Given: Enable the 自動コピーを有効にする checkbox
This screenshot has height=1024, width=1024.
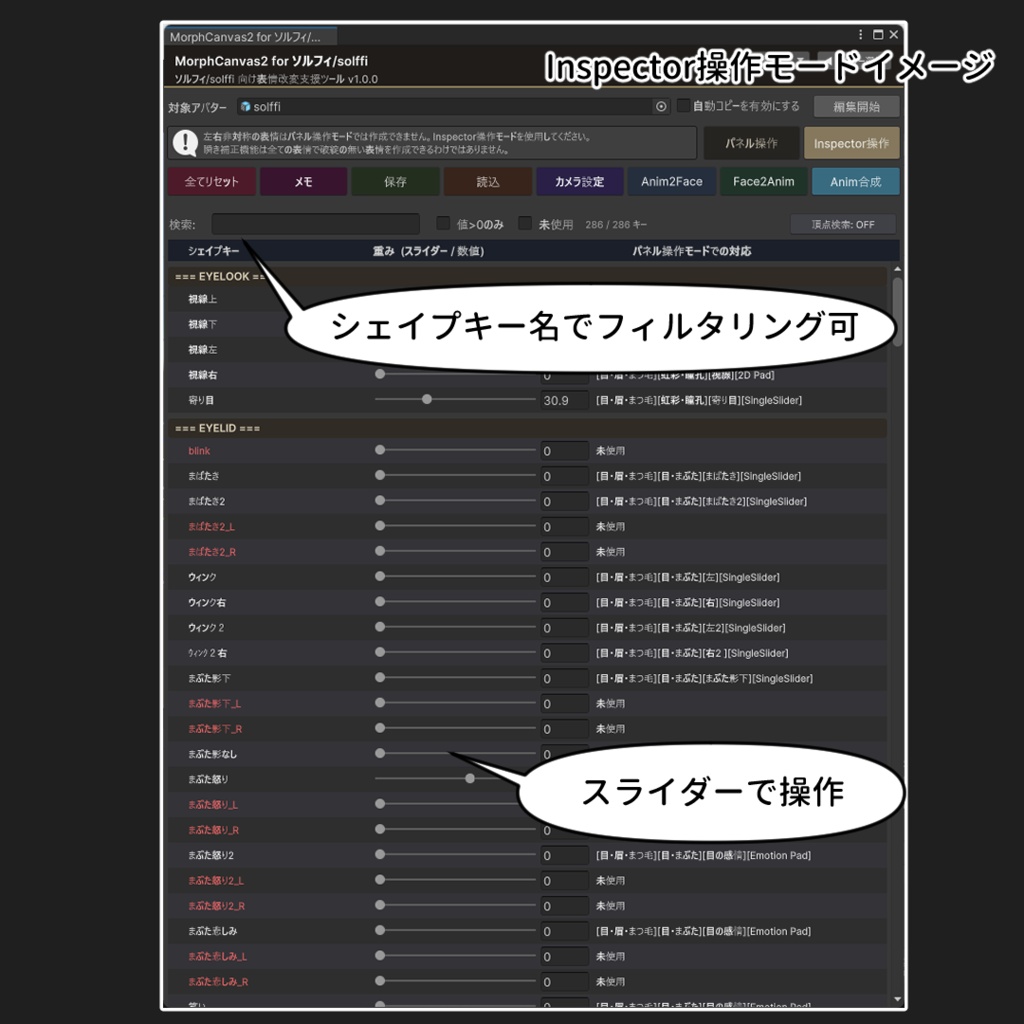Looking at the screenshot, I should pos(683,106).
